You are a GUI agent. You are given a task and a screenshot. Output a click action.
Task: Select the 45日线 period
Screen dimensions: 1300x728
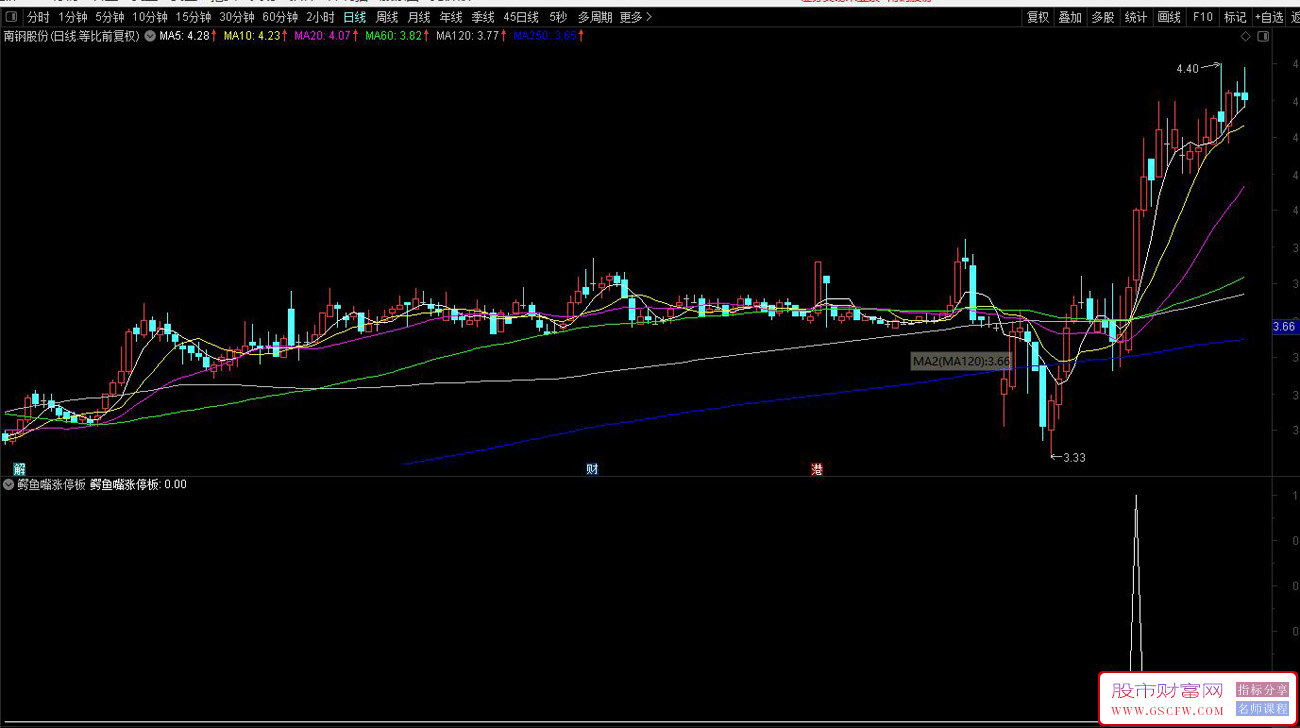click(x=521, y=17)
